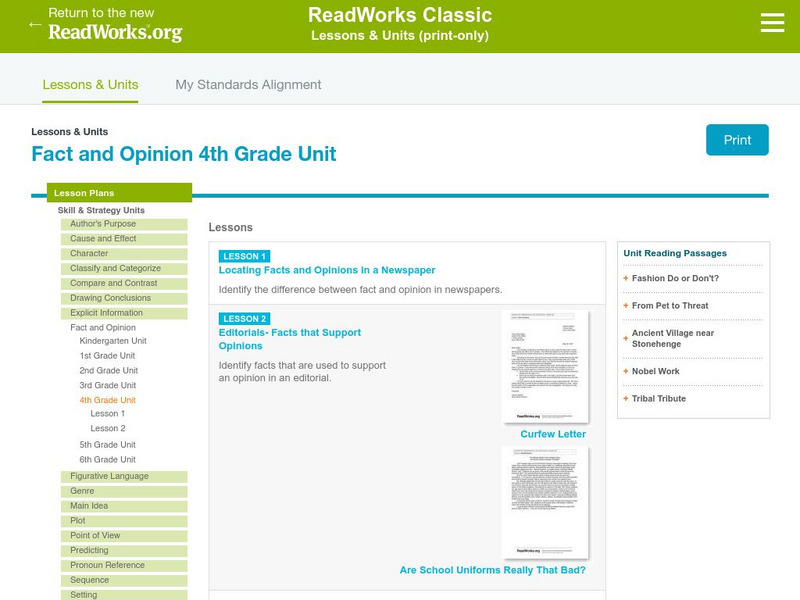Switch to the Lessons & Units tab

coord(90,85)
